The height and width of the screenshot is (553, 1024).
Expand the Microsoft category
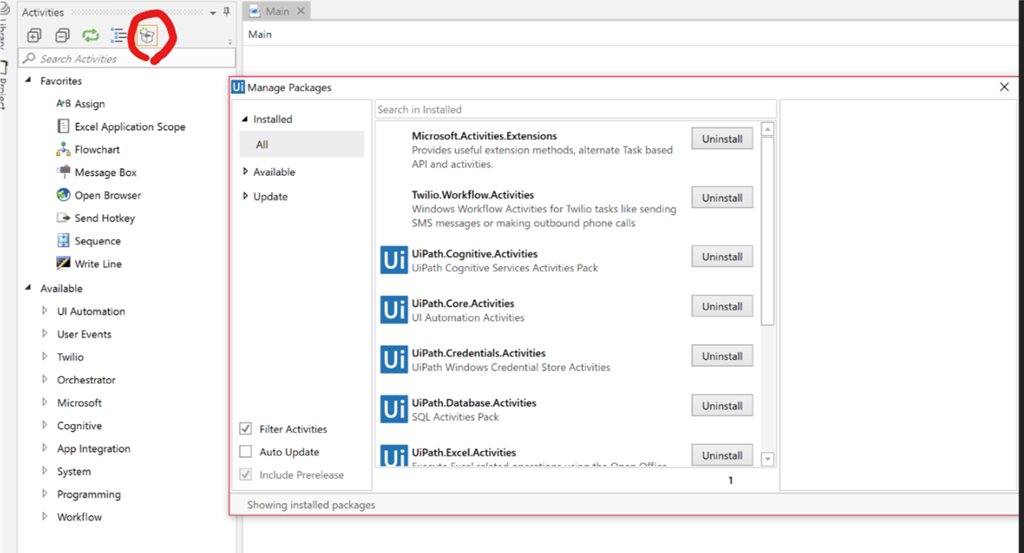point(44,402)
